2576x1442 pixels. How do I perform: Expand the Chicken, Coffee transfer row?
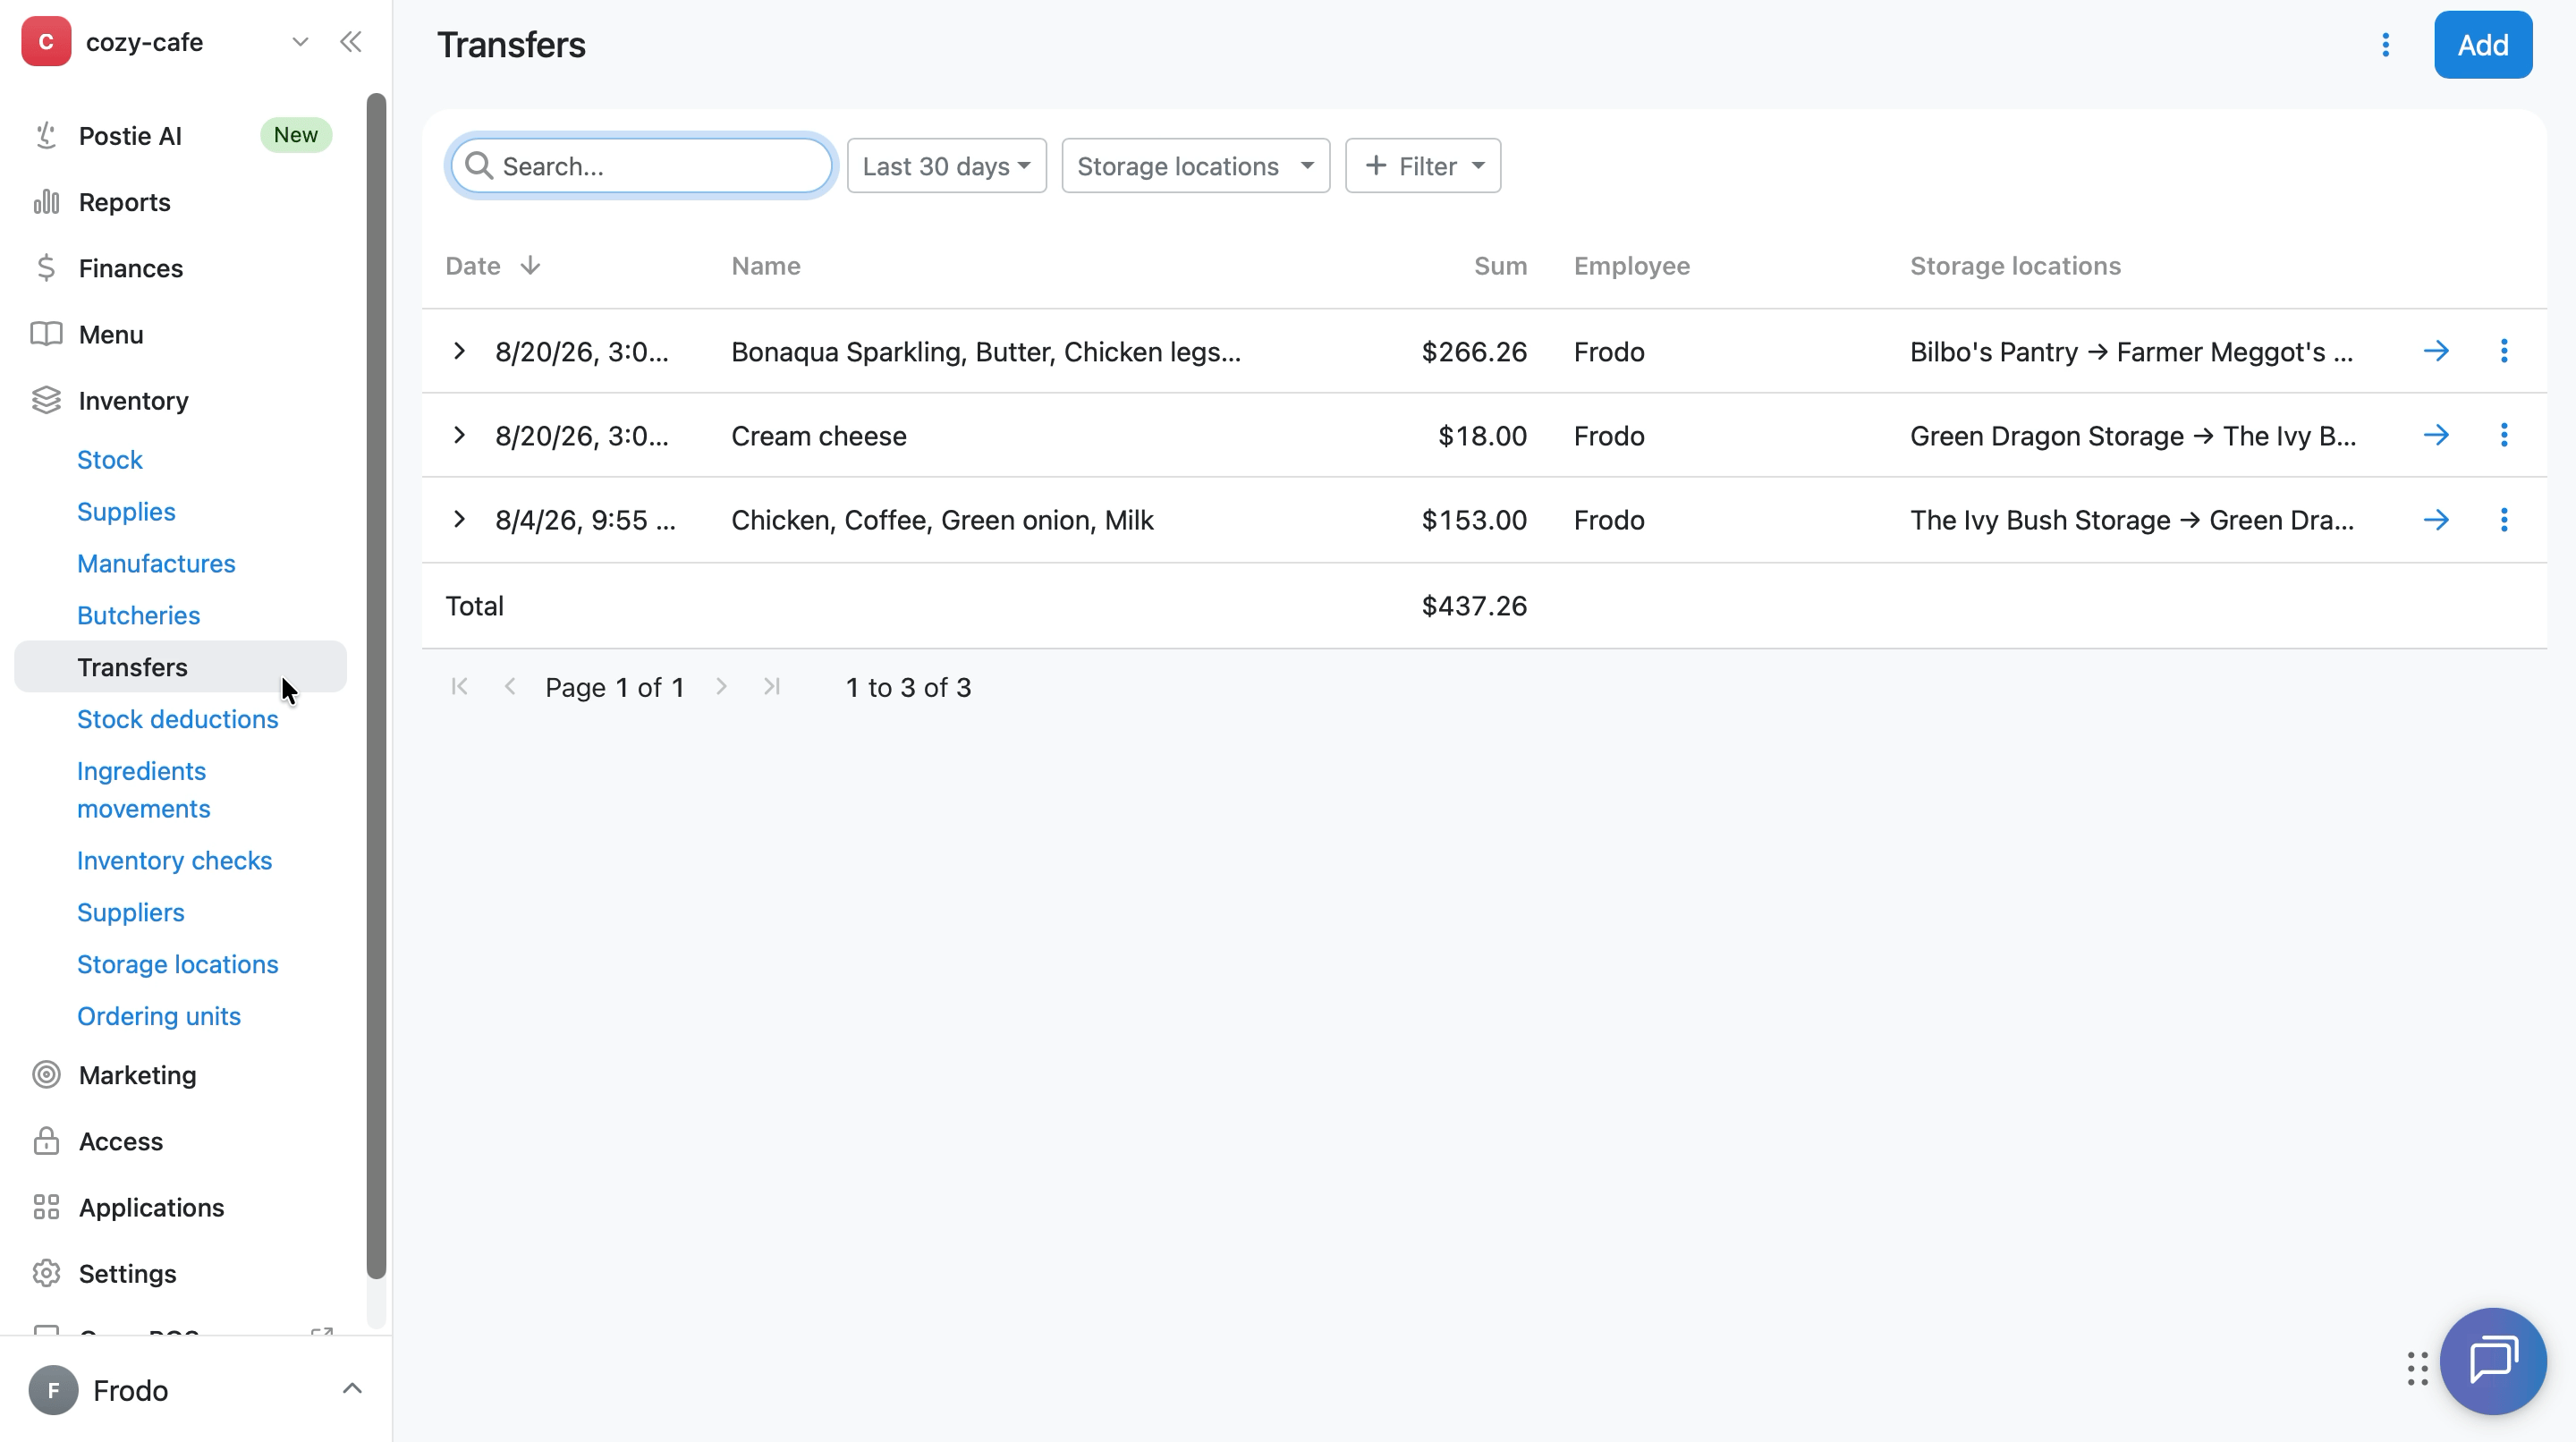[x=459, y=519]
